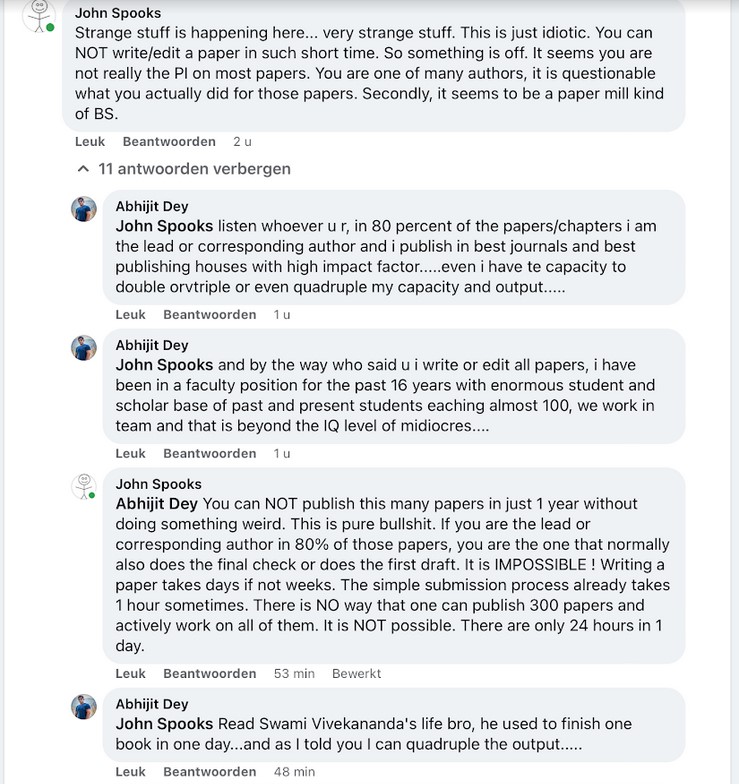Like the reply about 16 years faculty
The image size is (739, 784).
[x=130, y=454]
